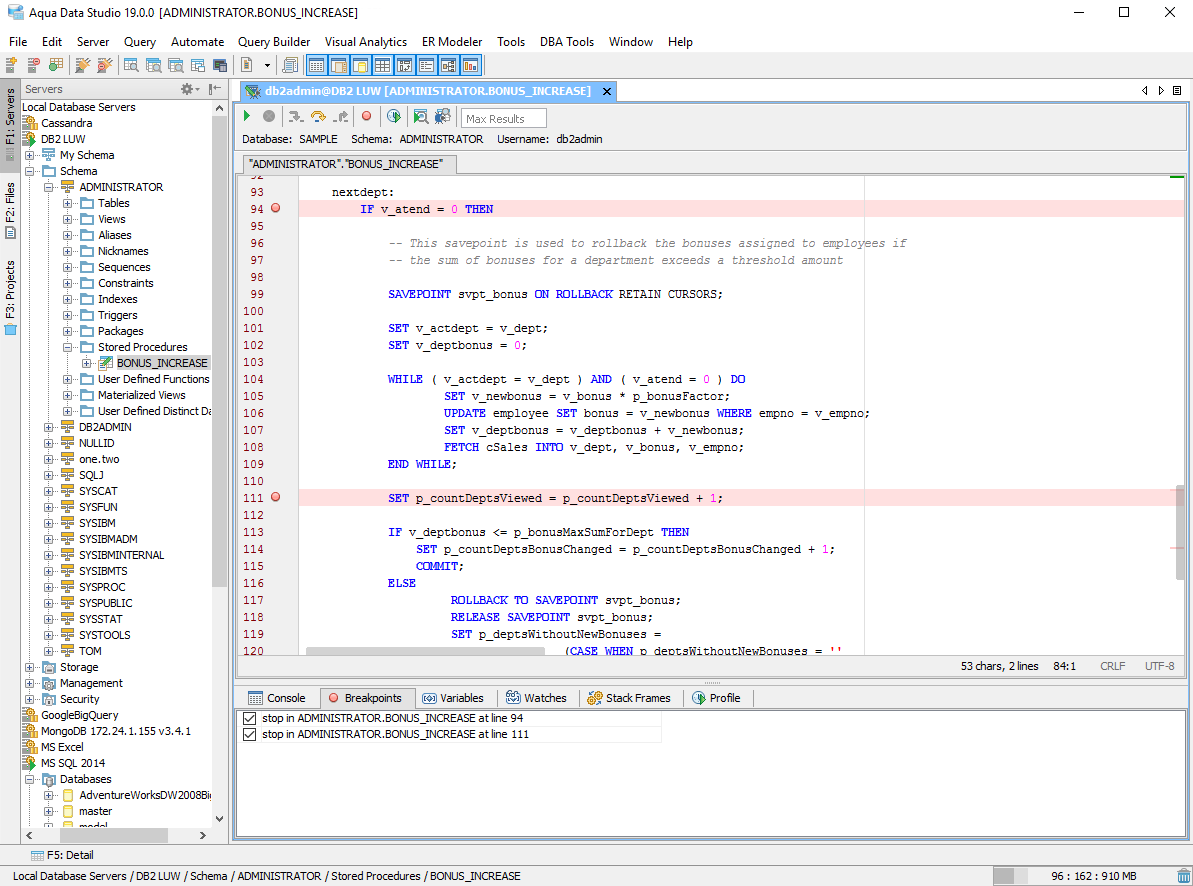The height and width of the screenshot is (886, 1193).
Task: Open the DBA Tools menu
Action: click(566, 42)
